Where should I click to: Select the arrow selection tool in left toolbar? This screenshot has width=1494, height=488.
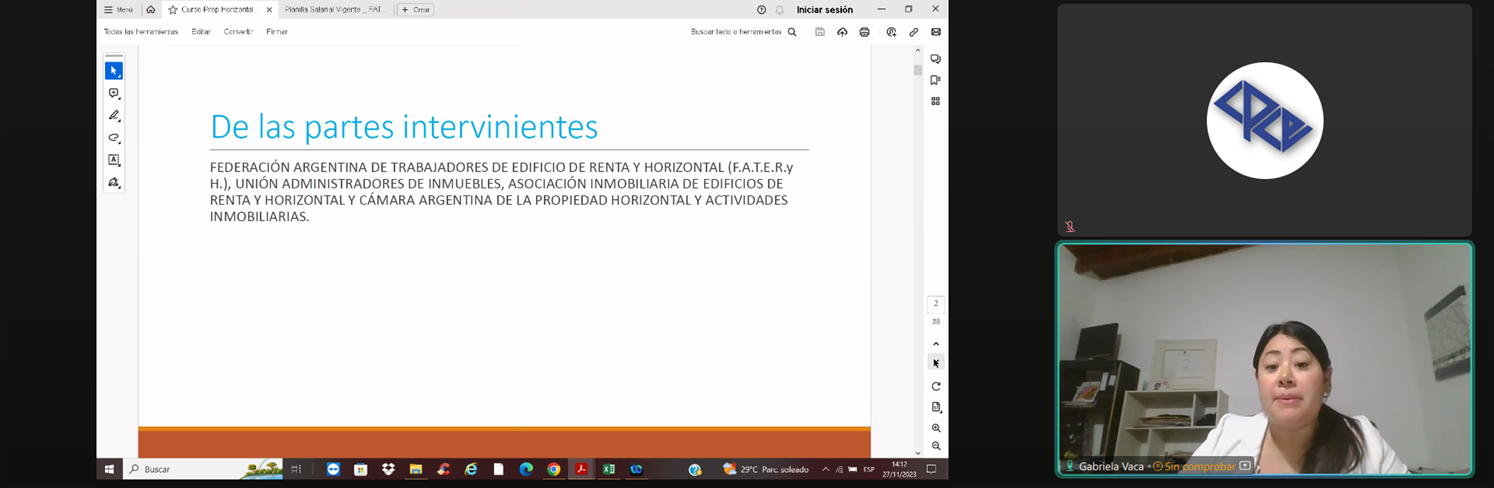114,71
